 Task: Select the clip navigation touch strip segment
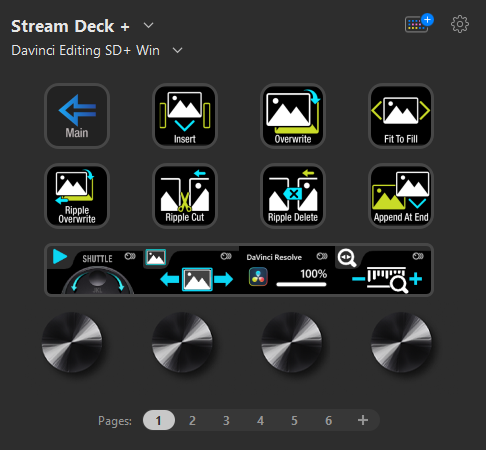tap(191, 270)
